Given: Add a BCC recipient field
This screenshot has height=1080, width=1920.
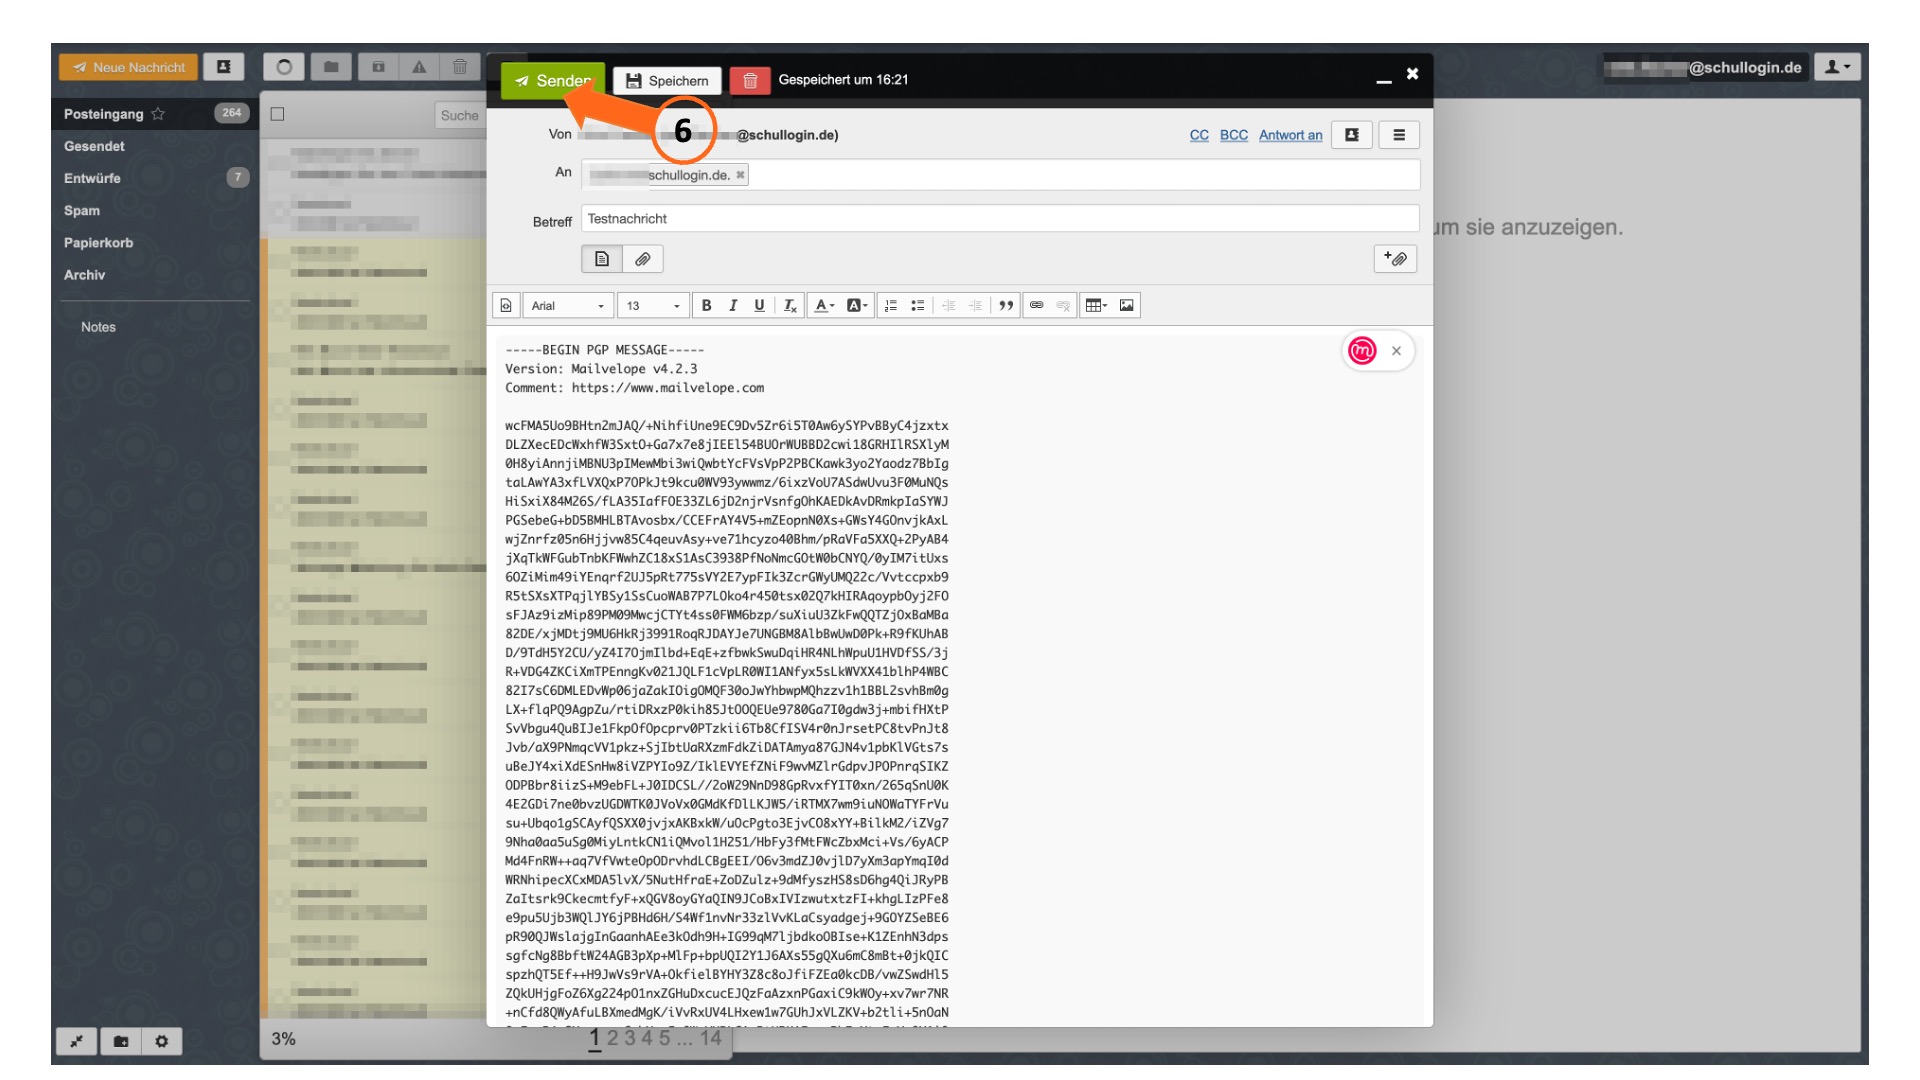Looking at the screenshot, I should pyautogui.click(x=1234, y=135).
